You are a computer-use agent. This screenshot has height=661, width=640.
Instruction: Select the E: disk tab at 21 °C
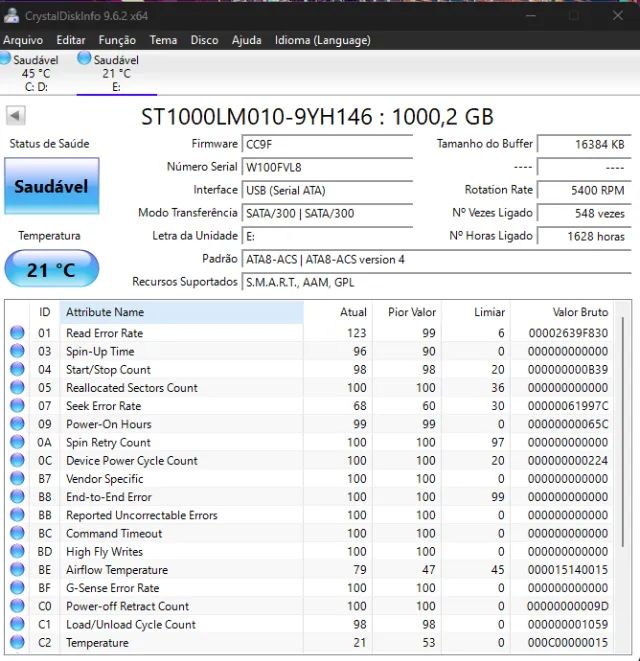click(x=116, y=73)
